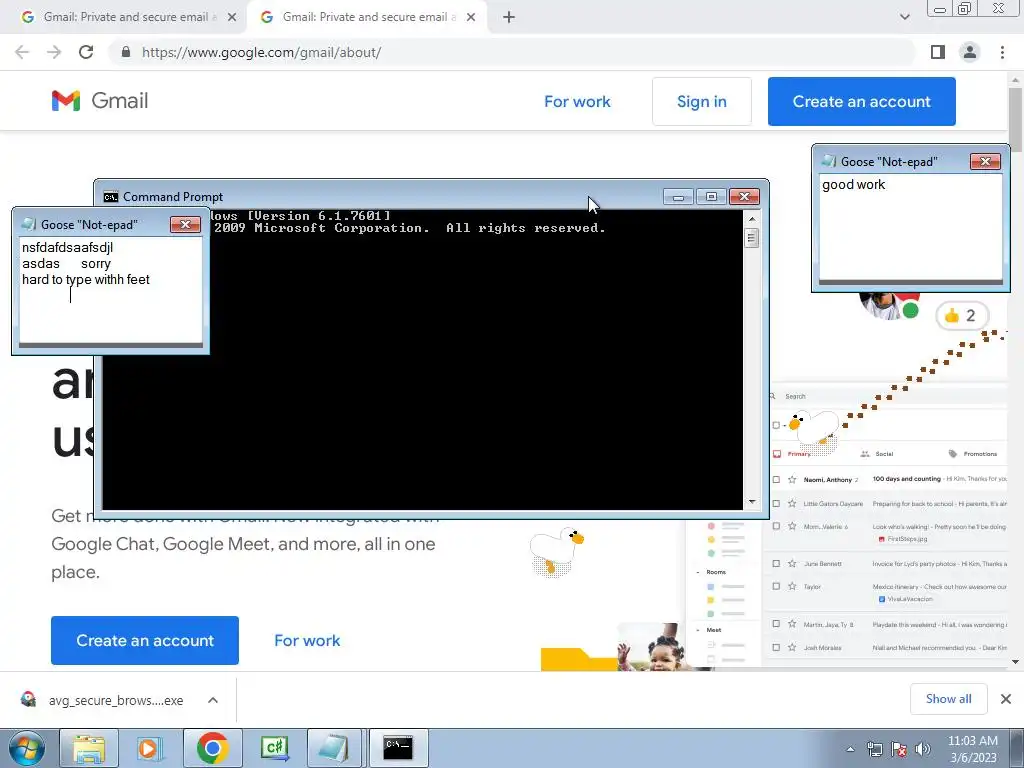
Task: Click the Command Prompt scrollbar thumb
Action: (x=752, y=238)
